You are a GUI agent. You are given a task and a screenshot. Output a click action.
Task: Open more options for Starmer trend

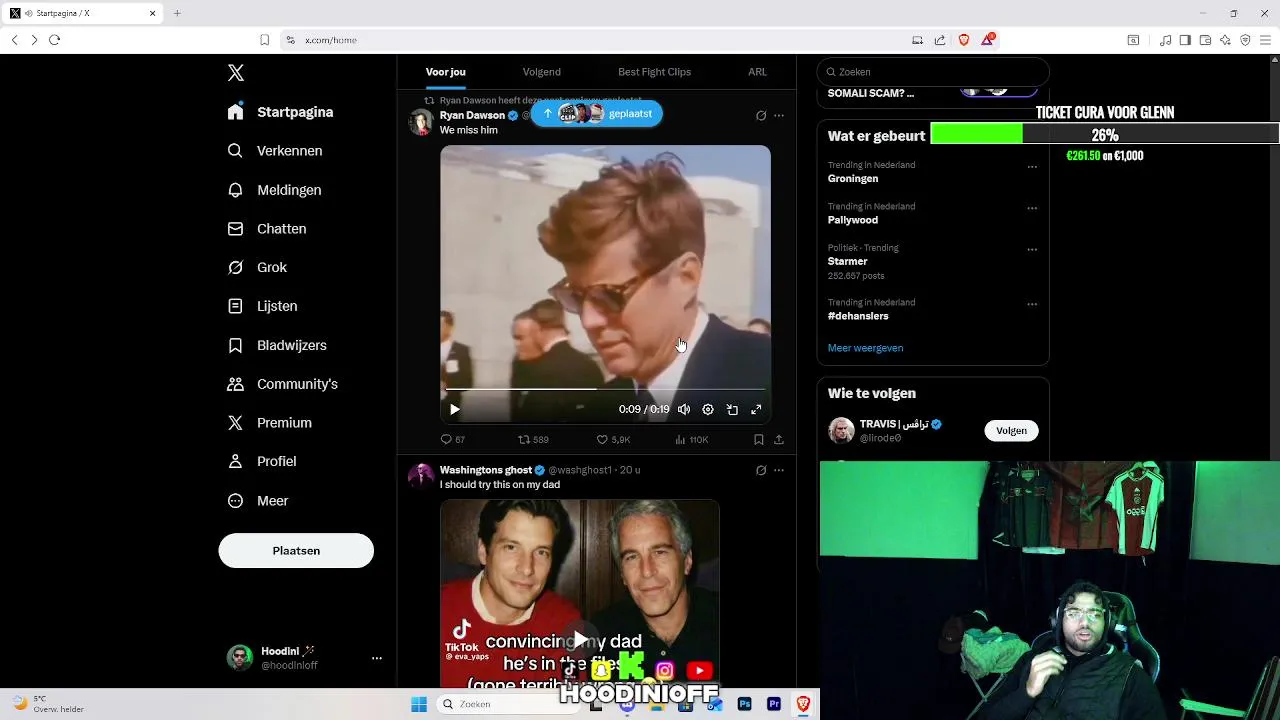pyautogui.click(x=1032, y=249)
